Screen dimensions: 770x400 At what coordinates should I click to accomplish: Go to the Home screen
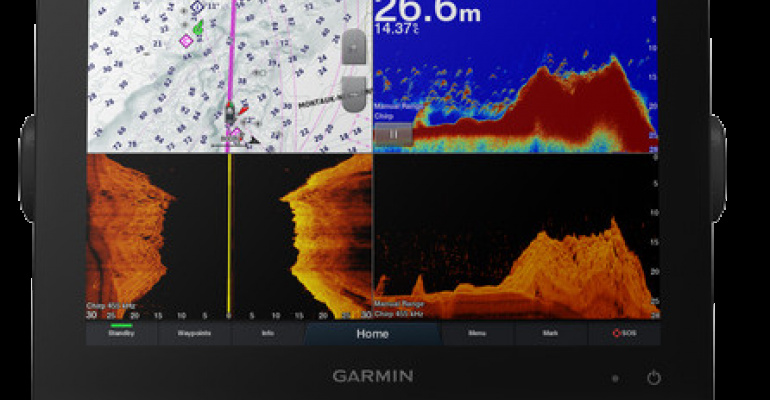pos(372,334)
